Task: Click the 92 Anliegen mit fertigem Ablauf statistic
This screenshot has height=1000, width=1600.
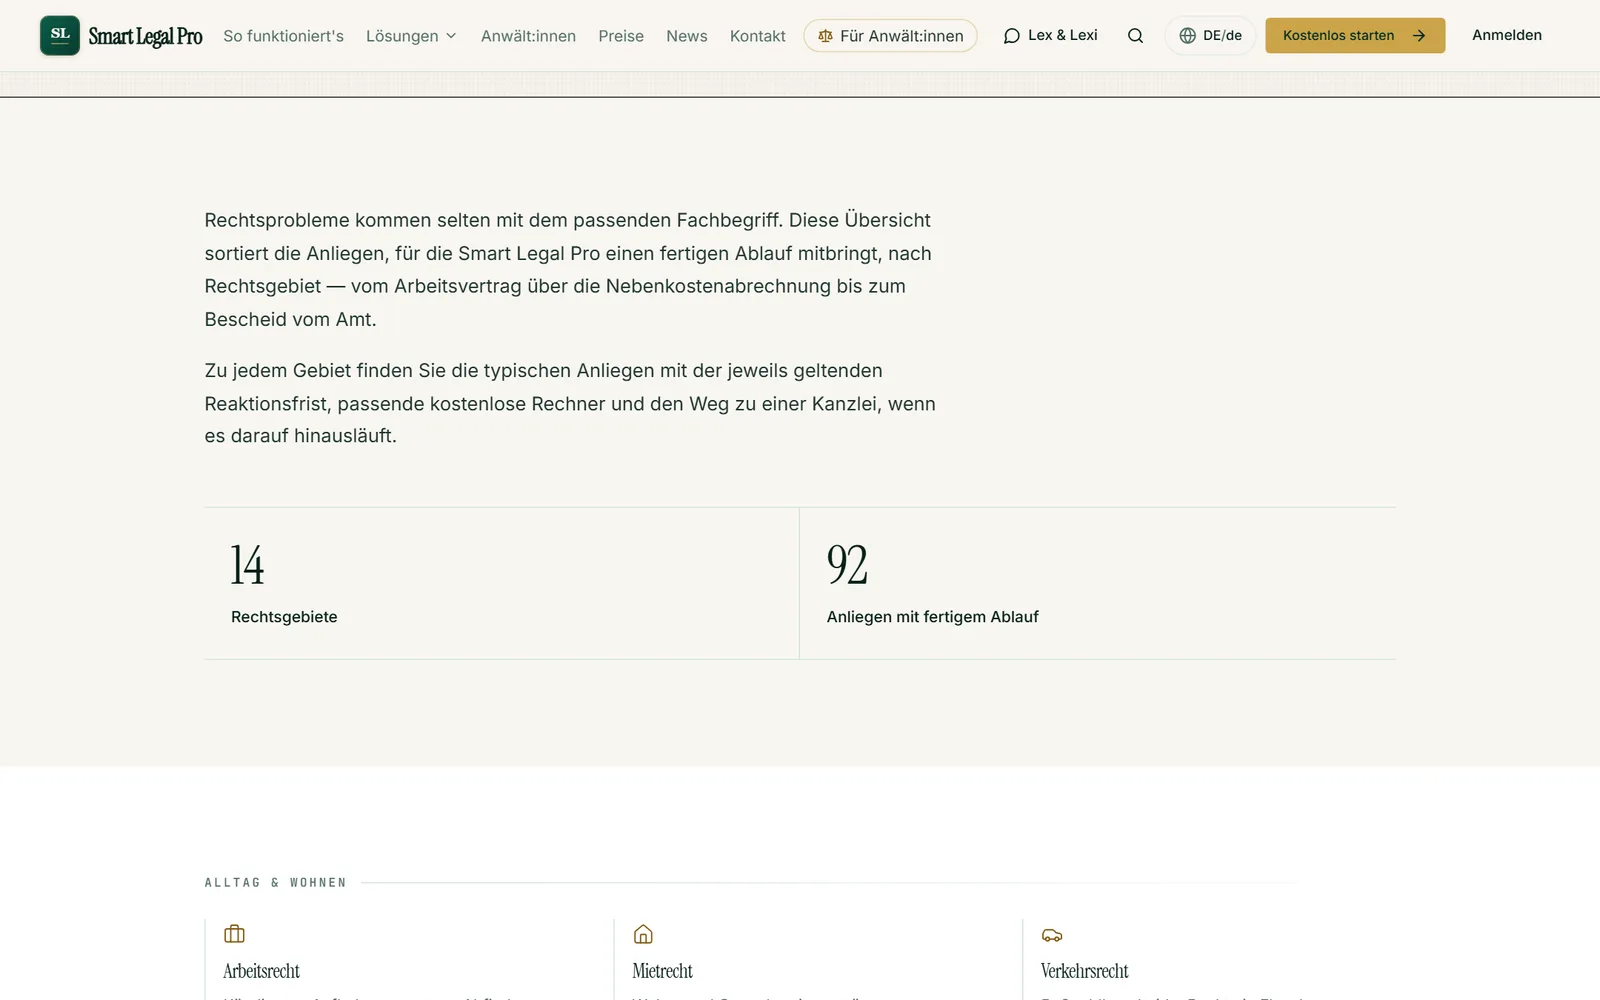Action: pos(1098,583)
